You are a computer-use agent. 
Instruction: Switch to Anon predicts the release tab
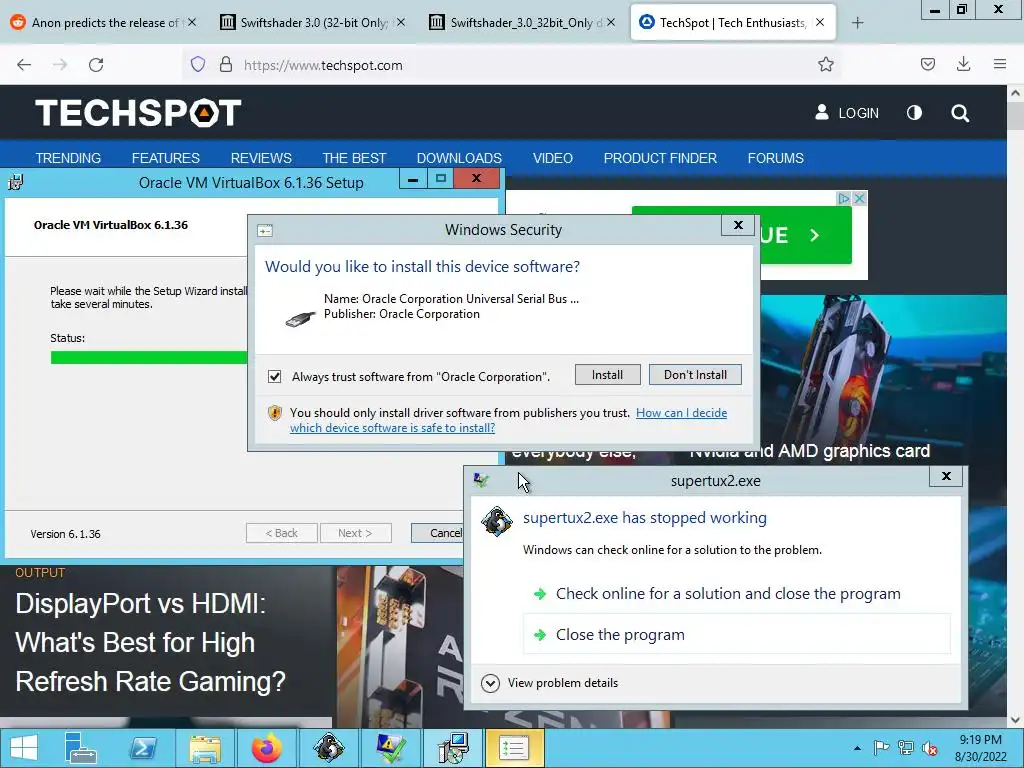coord(104,23)
